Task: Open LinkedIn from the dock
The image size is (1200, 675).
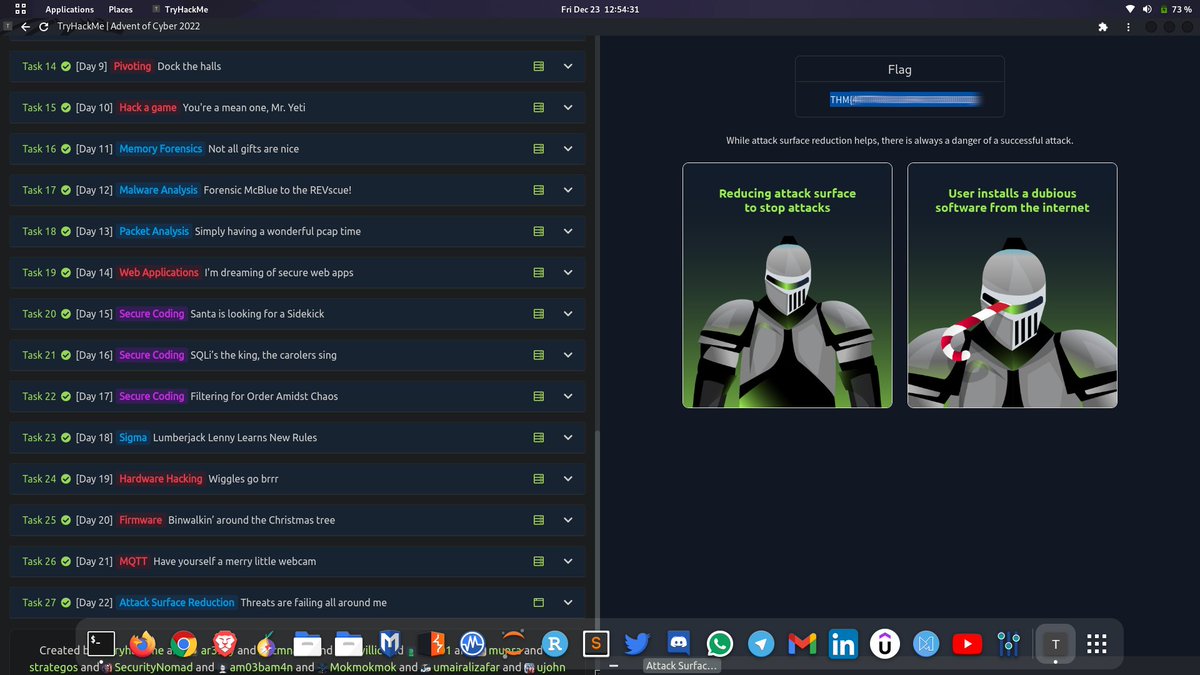Action: tap(843, 644)
